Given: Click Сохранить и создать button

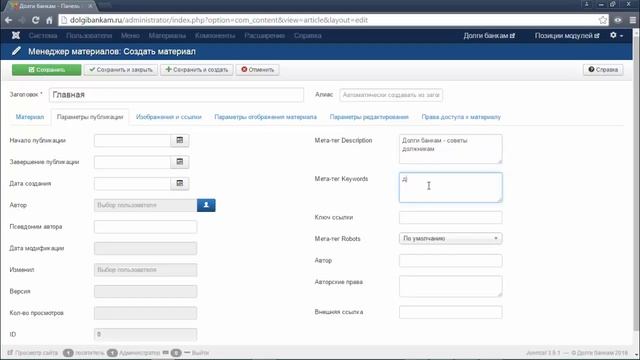Looking at the screenshot, I should coord(197,70).
